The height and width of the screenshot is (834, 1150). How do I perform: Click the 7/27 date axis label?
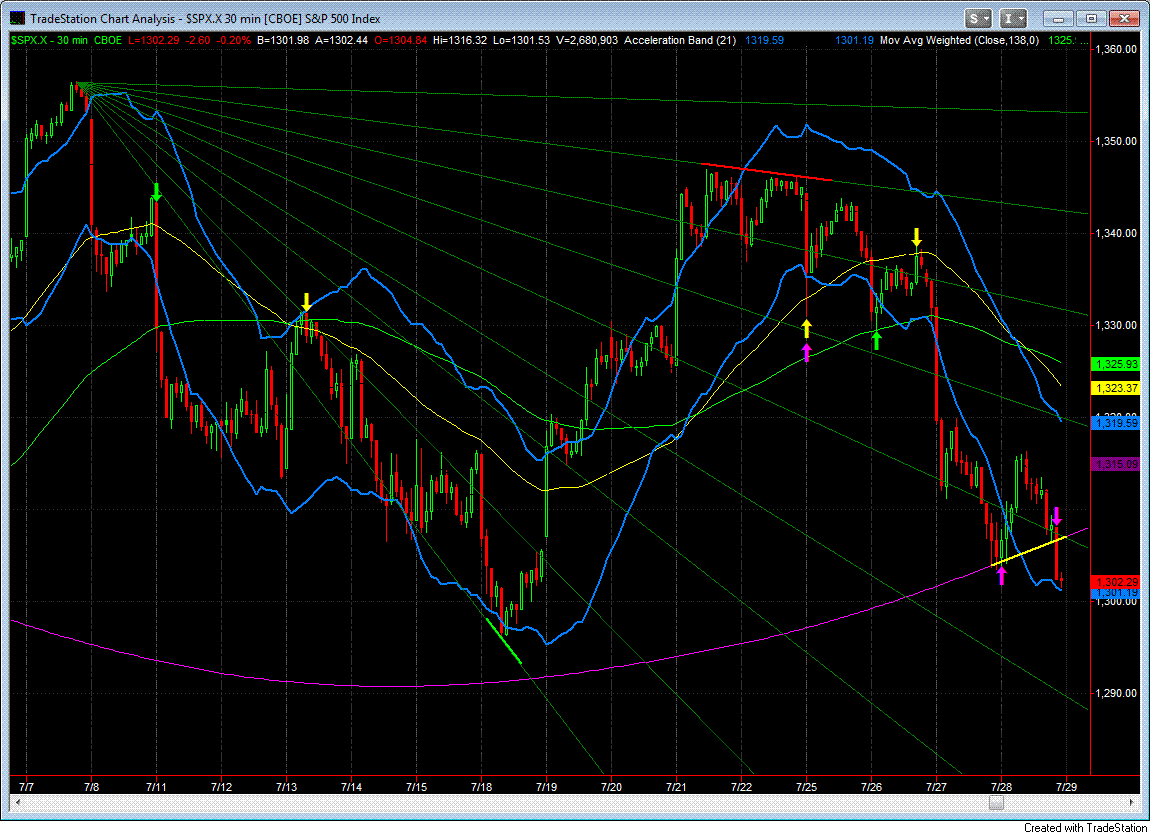pos(937,787)
